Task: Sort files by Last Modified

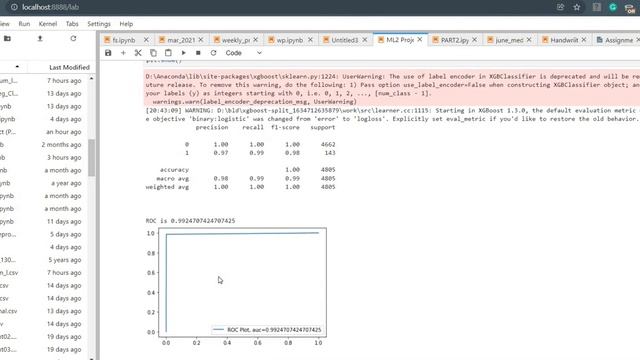Action: [69, 67]
